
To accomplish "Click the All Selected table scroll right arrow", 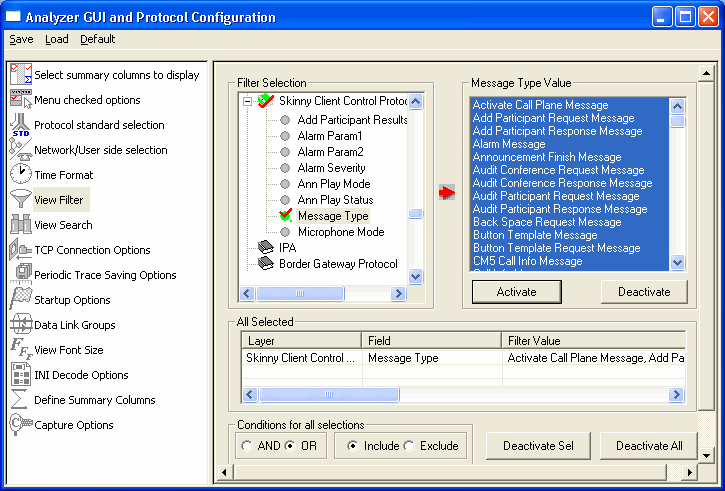I will (676, 394).
